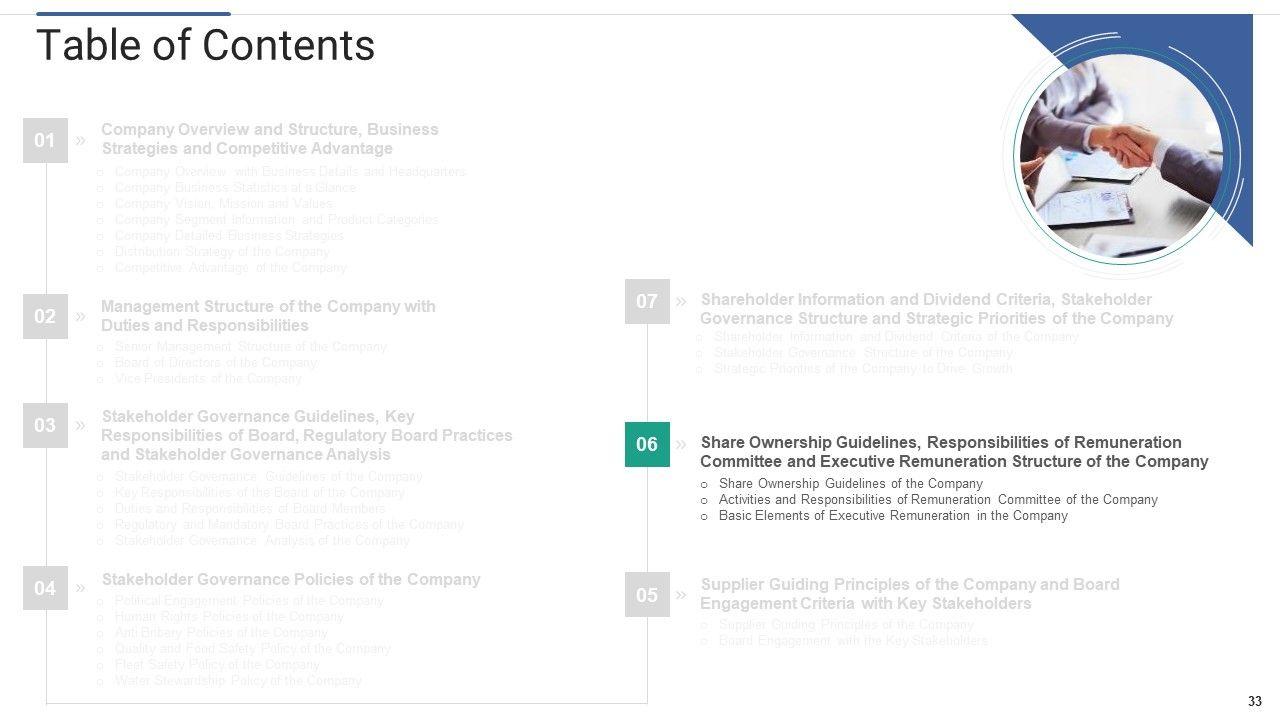1280x720 pixels.
Task: Click the 'Stakeholder Governance Policies of the Company' heading
Action: pyautogui.click(x=291, y=580)
